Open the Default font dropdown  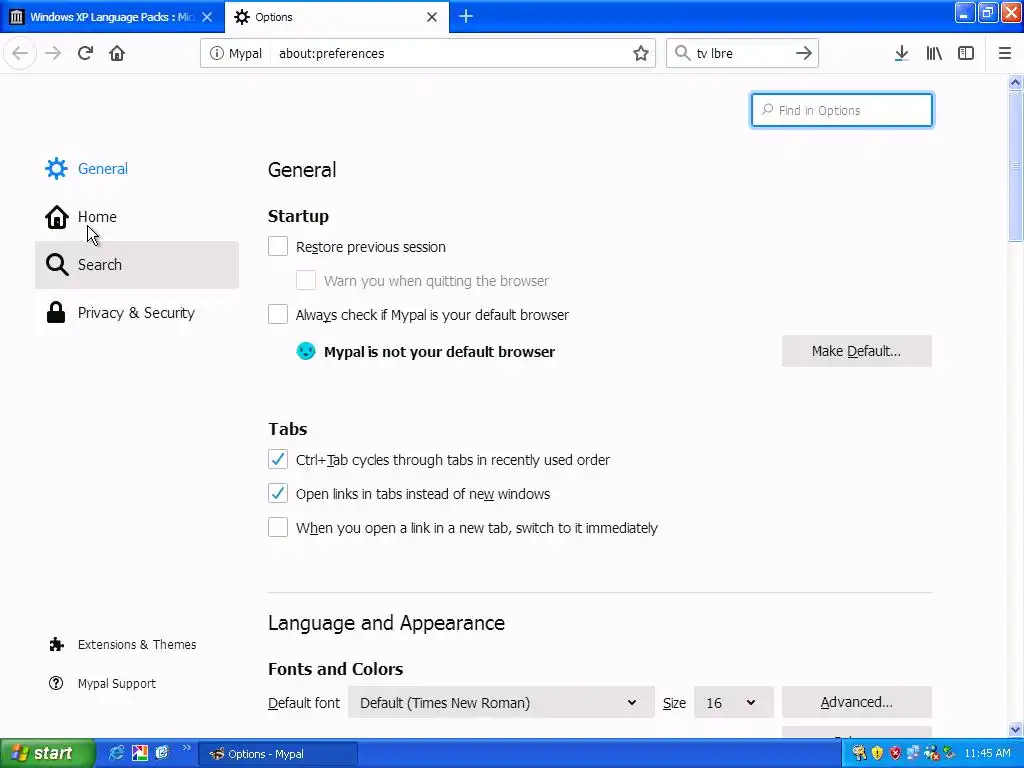[x=501, y=703]
